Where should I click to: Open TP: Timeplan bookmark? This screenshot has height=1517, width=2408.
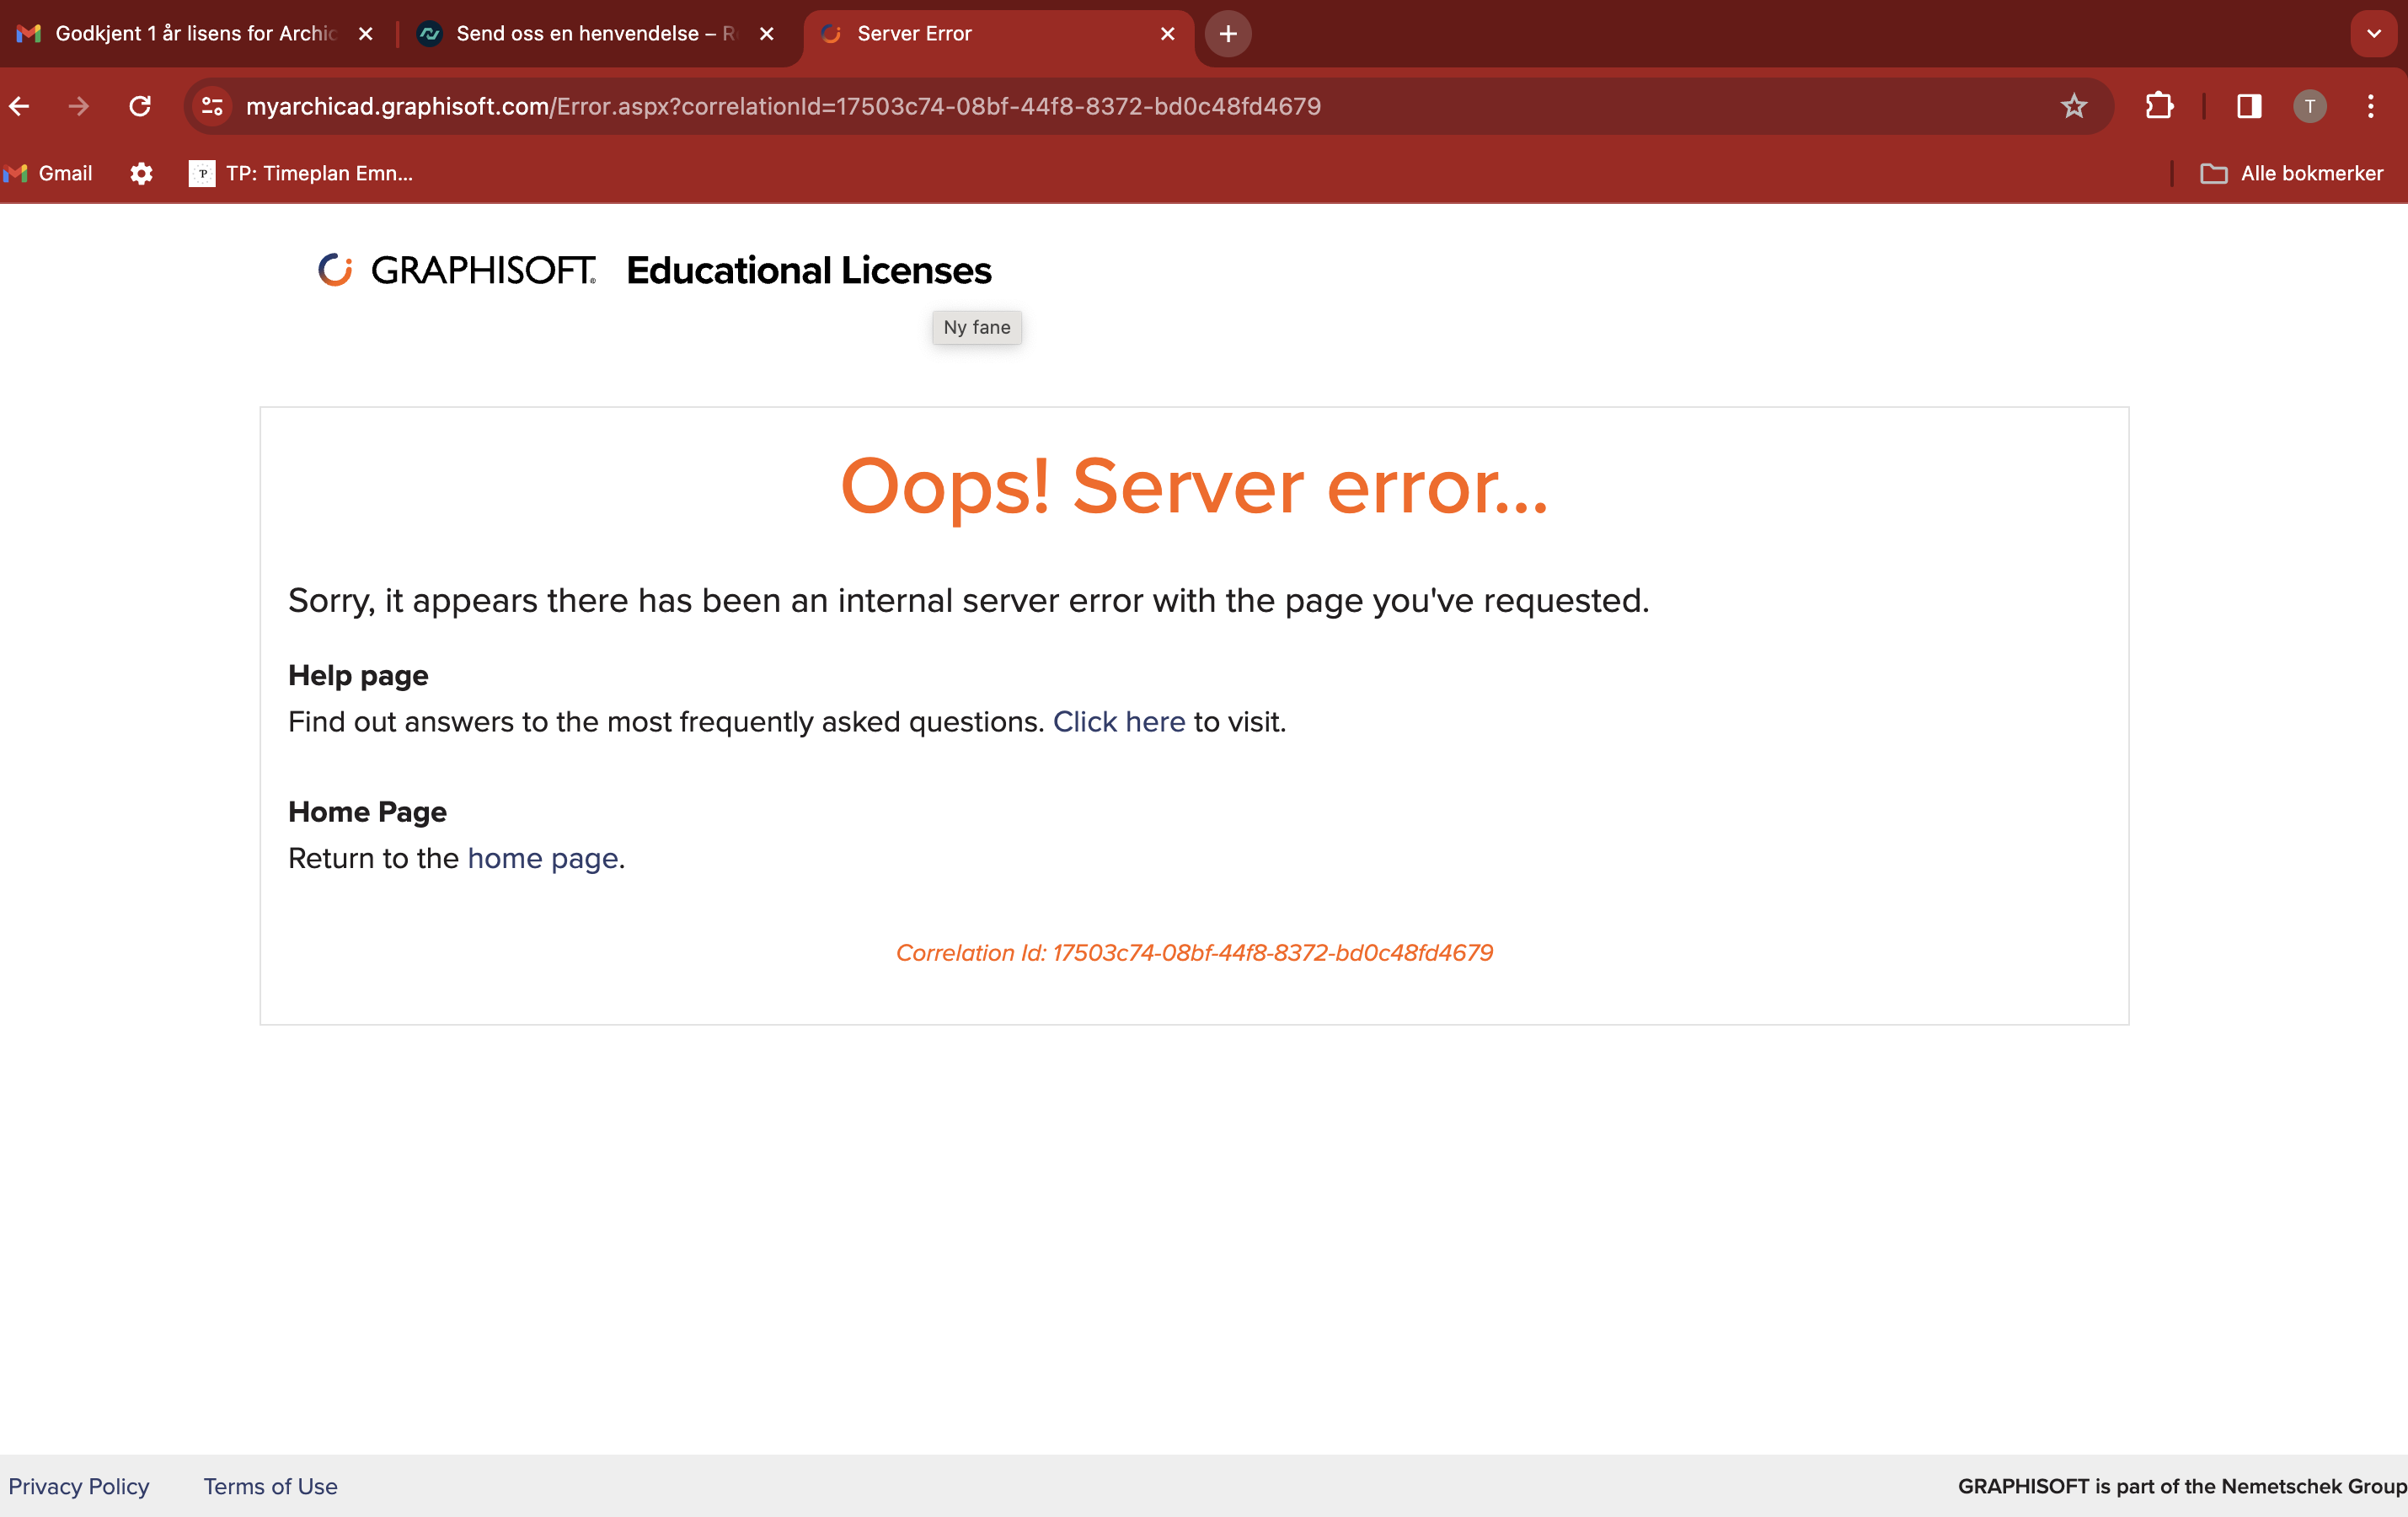(301, 174)
